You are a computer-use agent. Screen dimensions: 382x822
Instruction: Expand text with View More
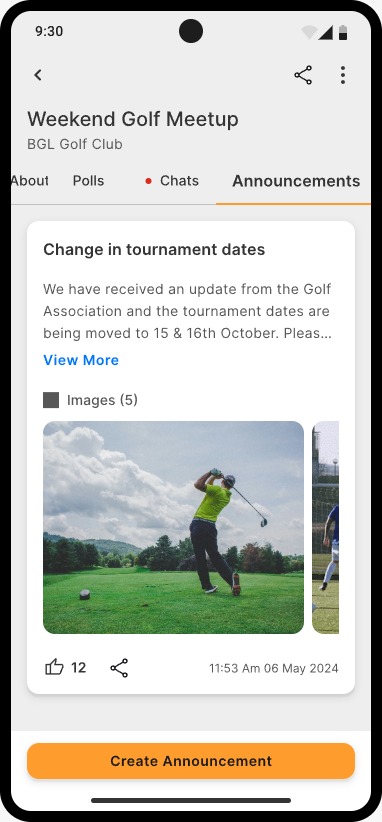tap(81, 360)
